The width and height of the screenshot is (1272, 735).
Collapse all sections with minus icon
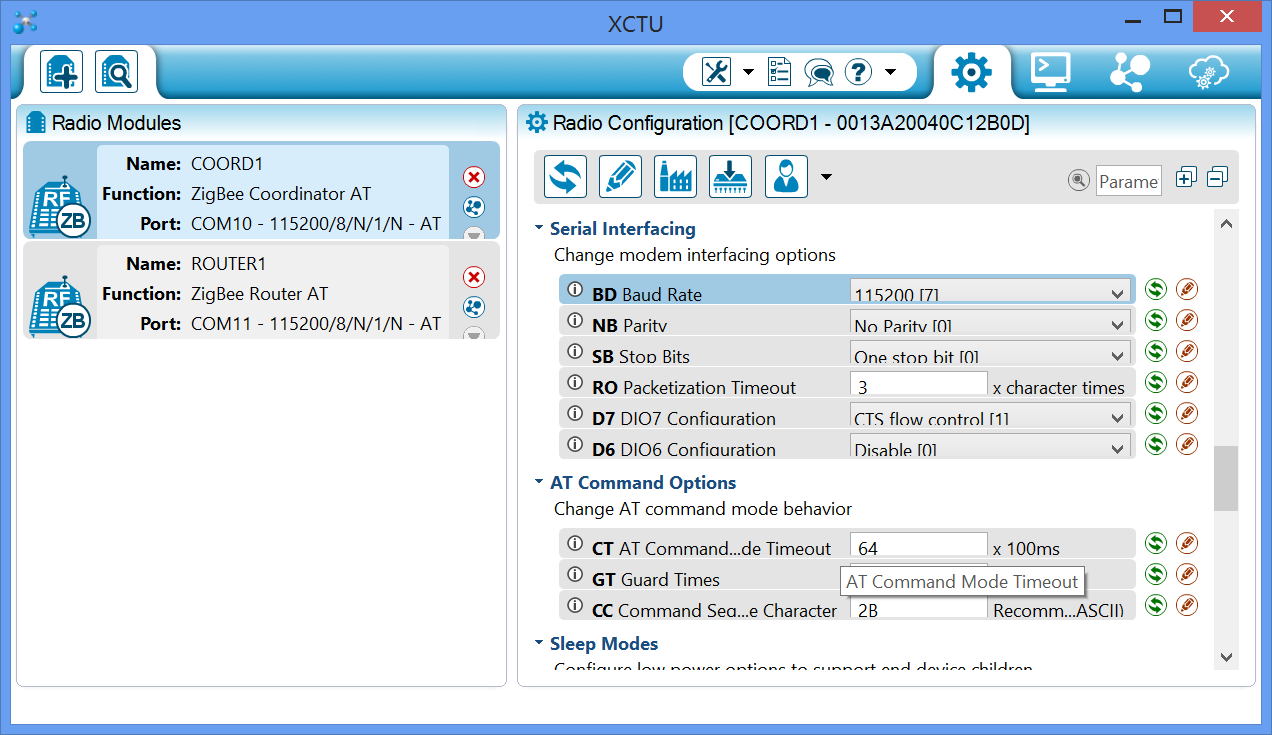[x=1217, y=178]
